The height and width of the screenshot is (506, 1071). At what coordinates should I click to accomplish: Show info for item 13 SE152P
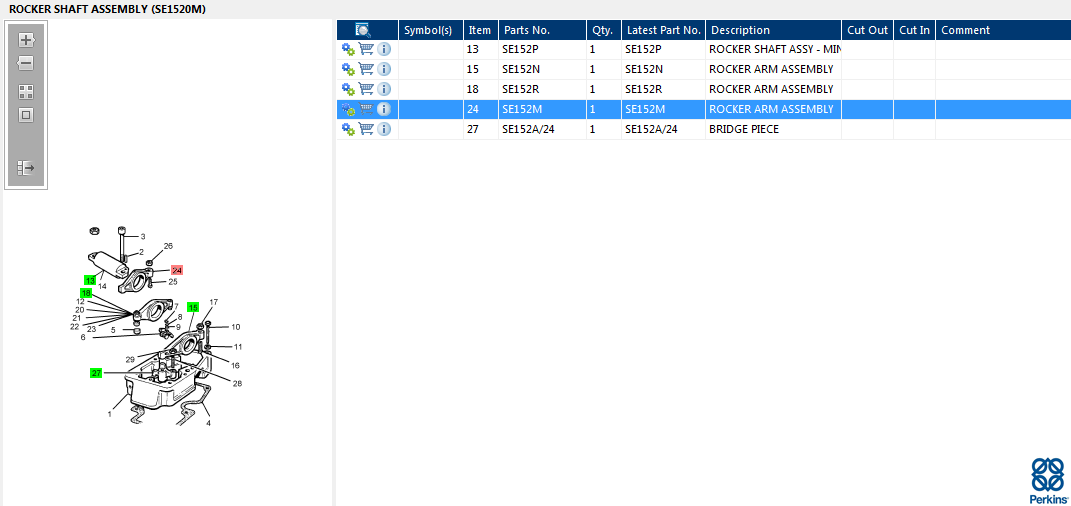click(x=384, y=49)
